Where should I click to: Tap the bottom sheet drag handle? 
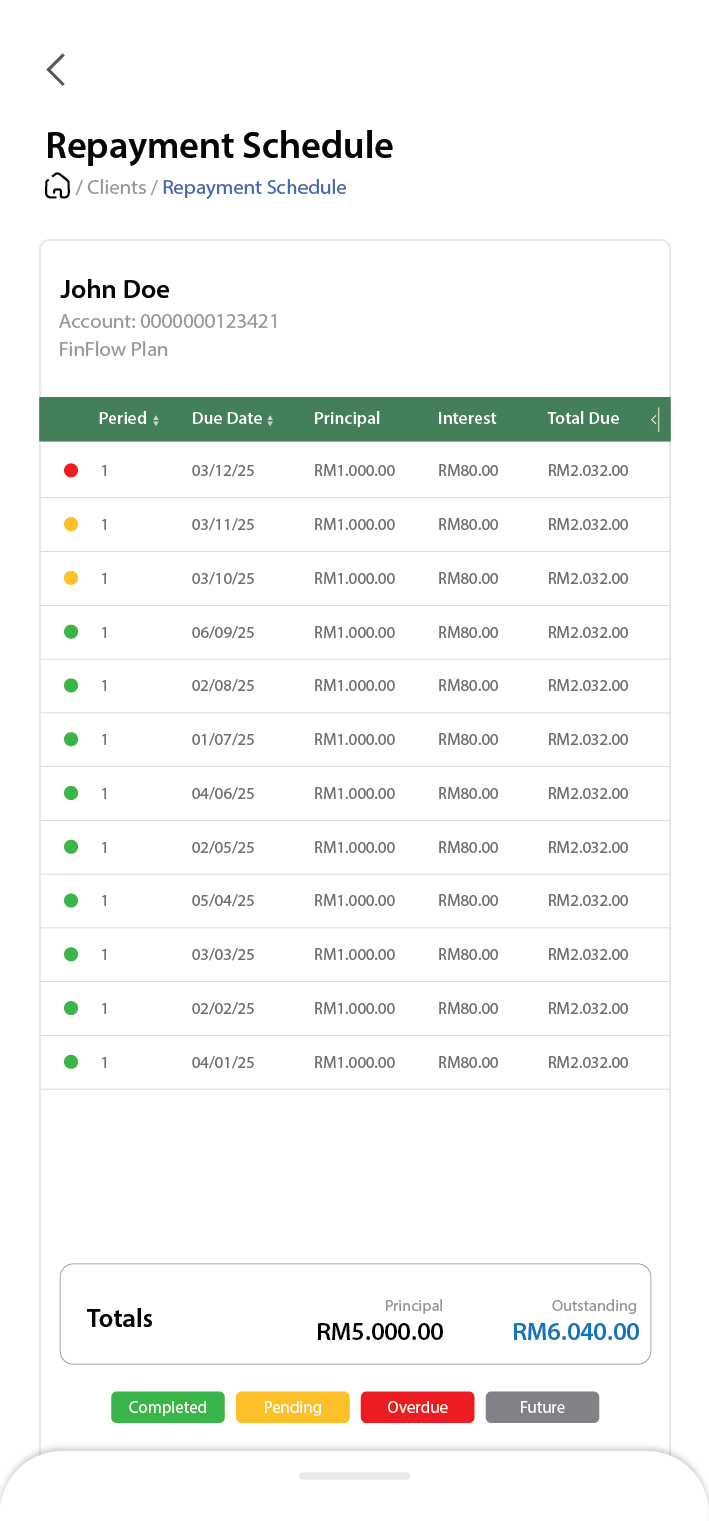(354, 1475)
